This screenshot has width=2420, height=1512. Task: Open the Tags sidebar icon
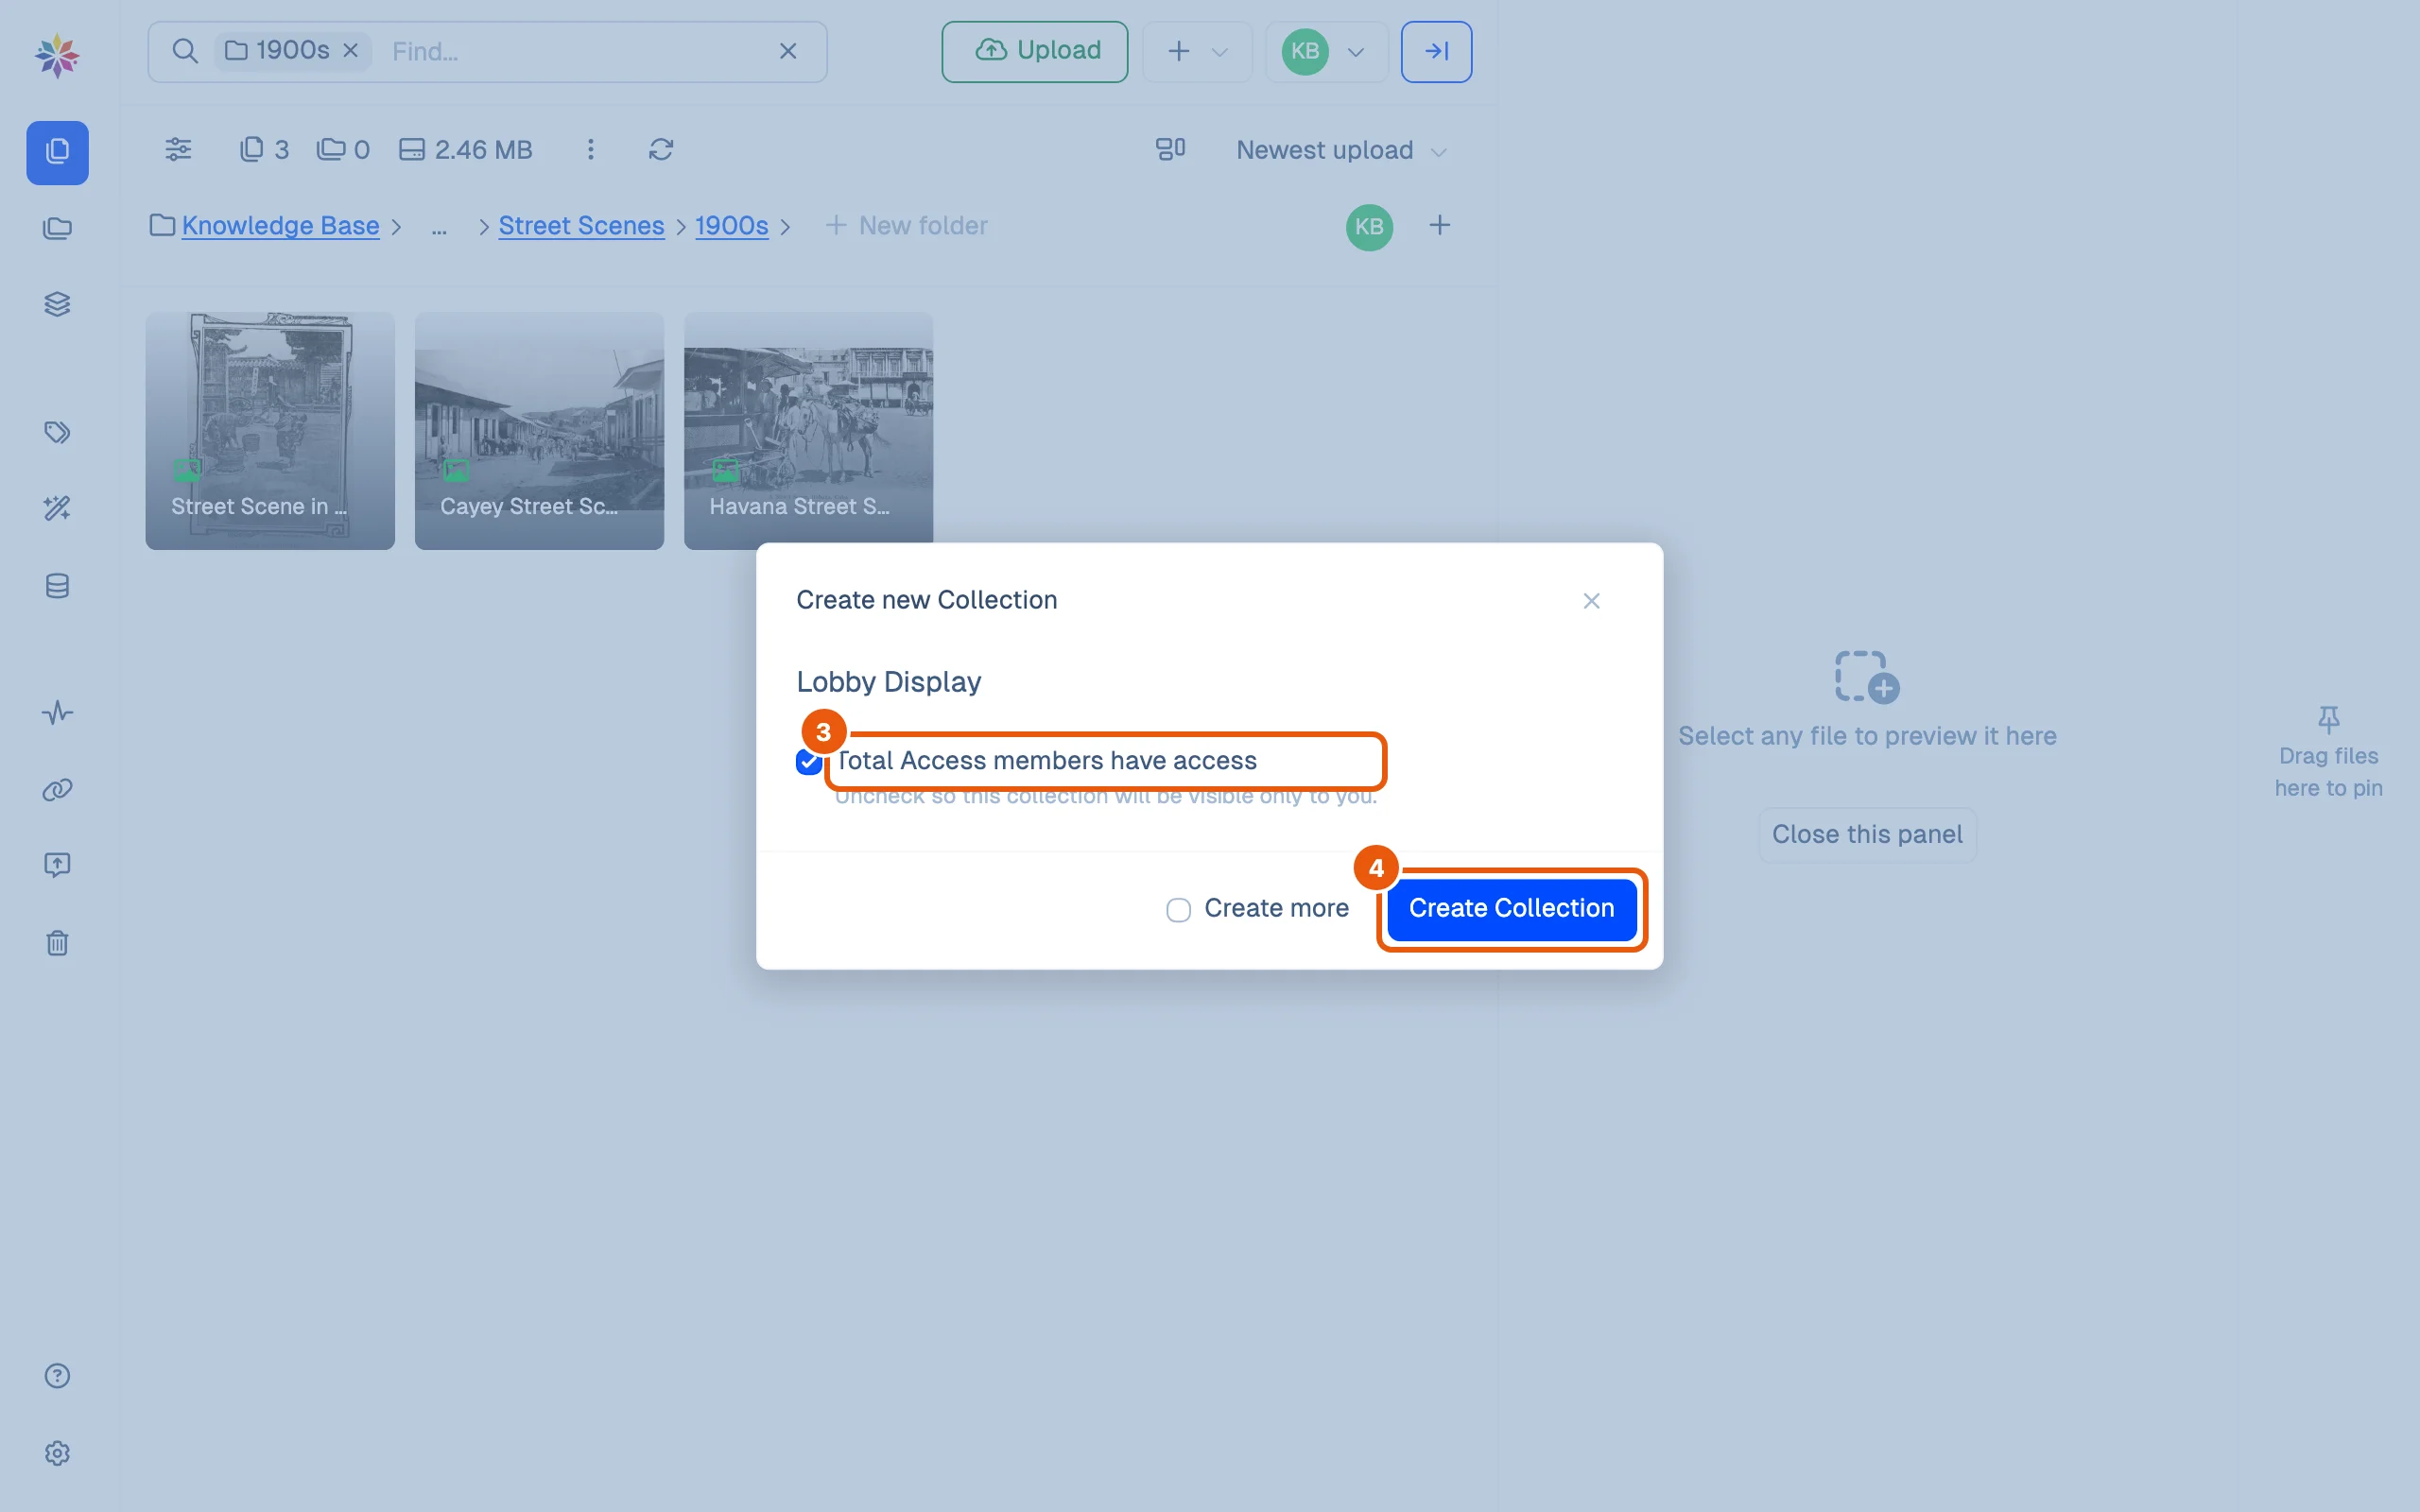57,432
